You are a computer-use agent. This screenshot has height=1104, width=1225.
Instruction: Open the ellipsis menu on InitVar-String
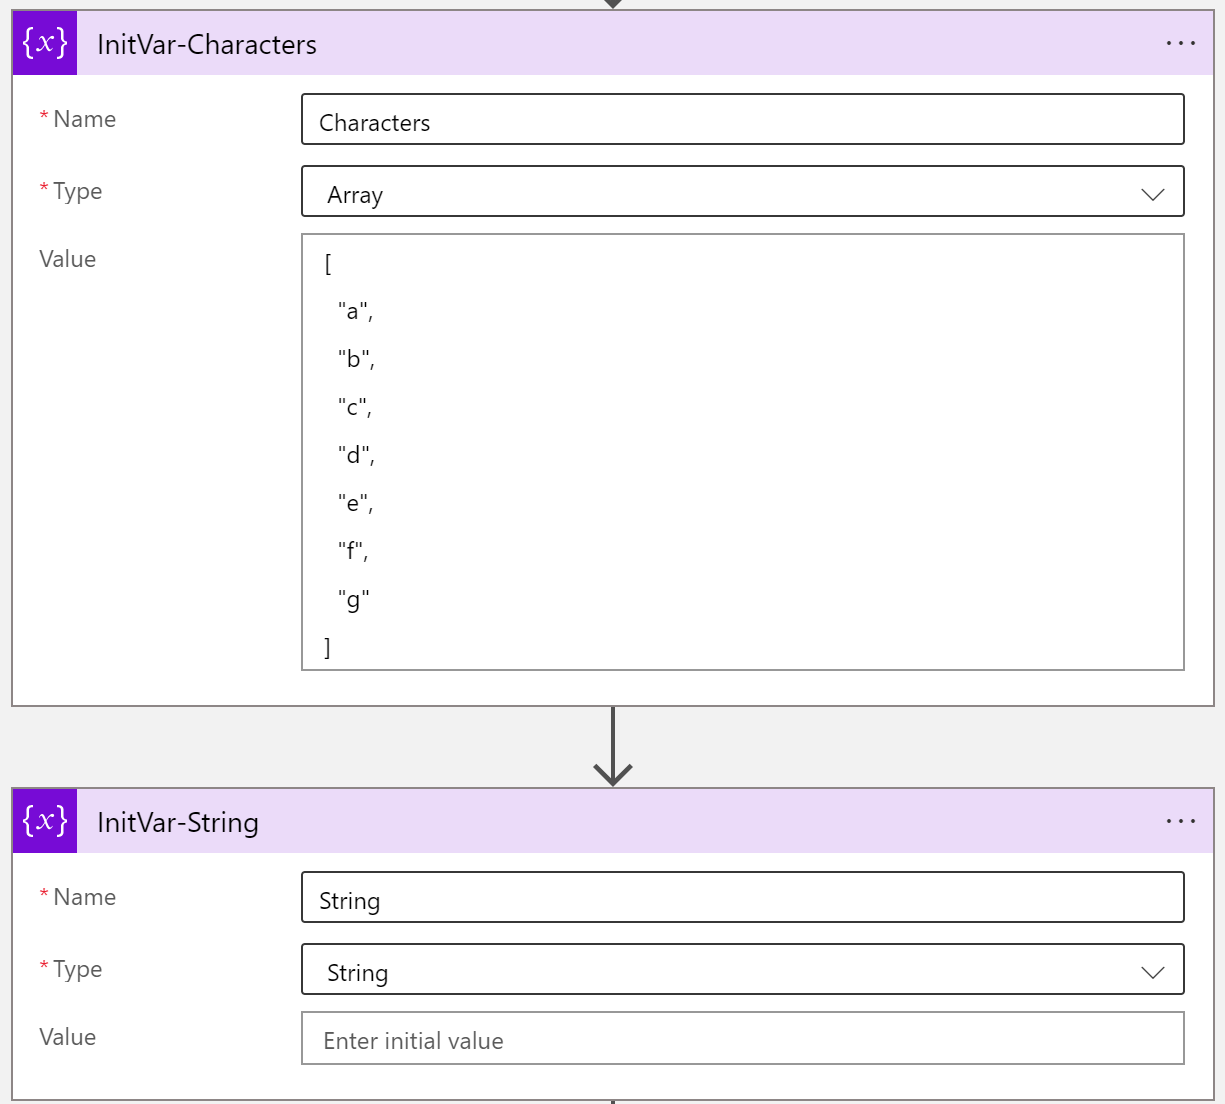click(1181, 821)
